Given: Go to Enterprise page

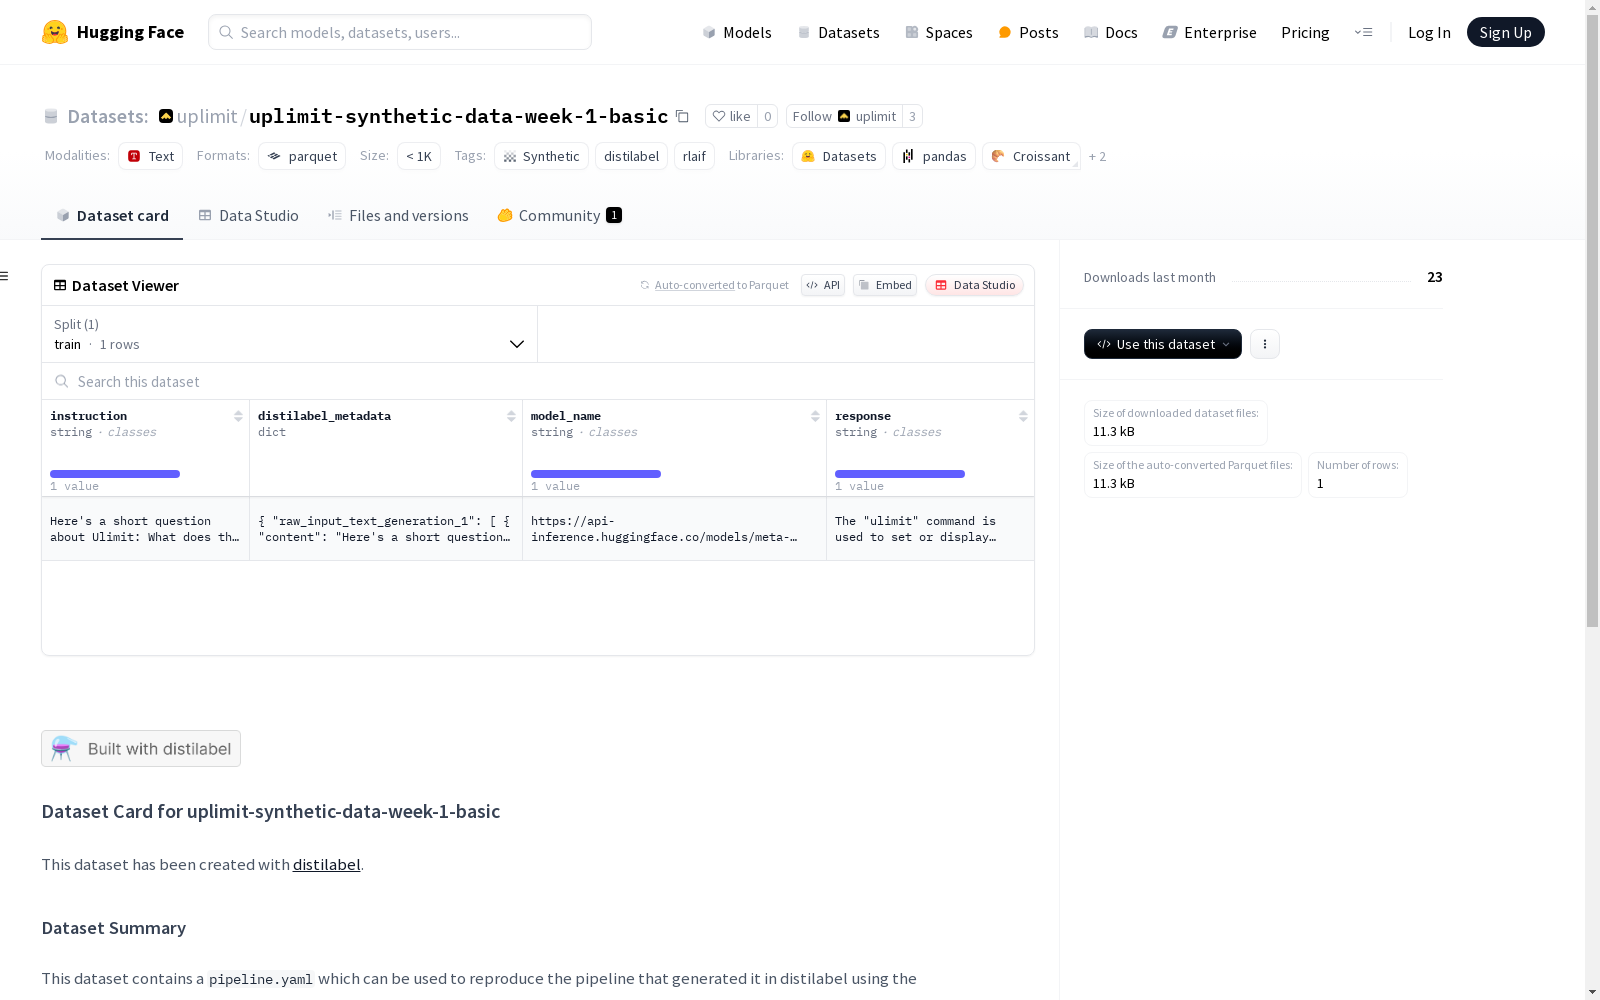Looking at the screenshot, I should point(1209,32).
